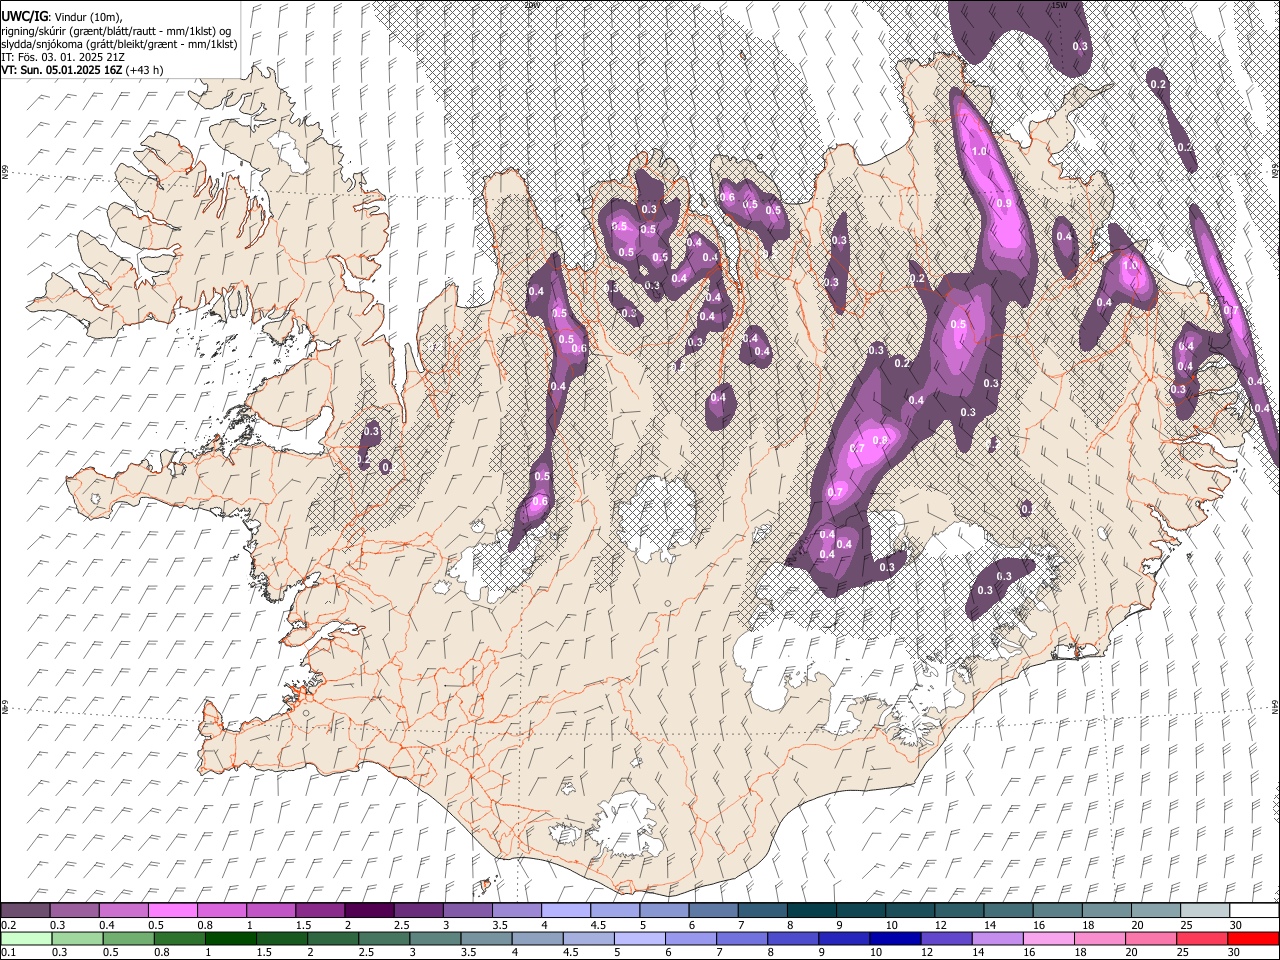Image resolution: width=1280 pixels, height=960 pixels.
Task: Click the 'UWC/IG: Vindur (10m)' title text
Action: [x=62, y=17]
